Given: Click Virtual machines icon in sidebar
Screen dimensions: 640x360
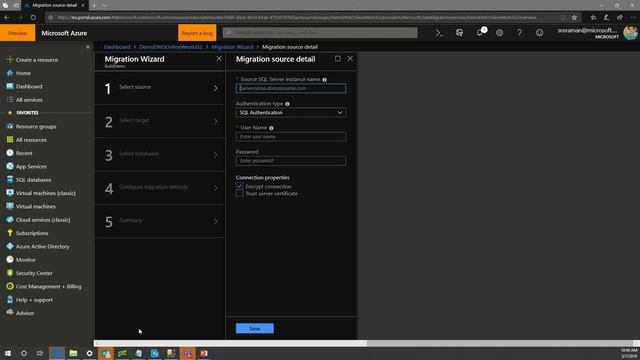Looking at the screenshot, I should tap(10, 206).
